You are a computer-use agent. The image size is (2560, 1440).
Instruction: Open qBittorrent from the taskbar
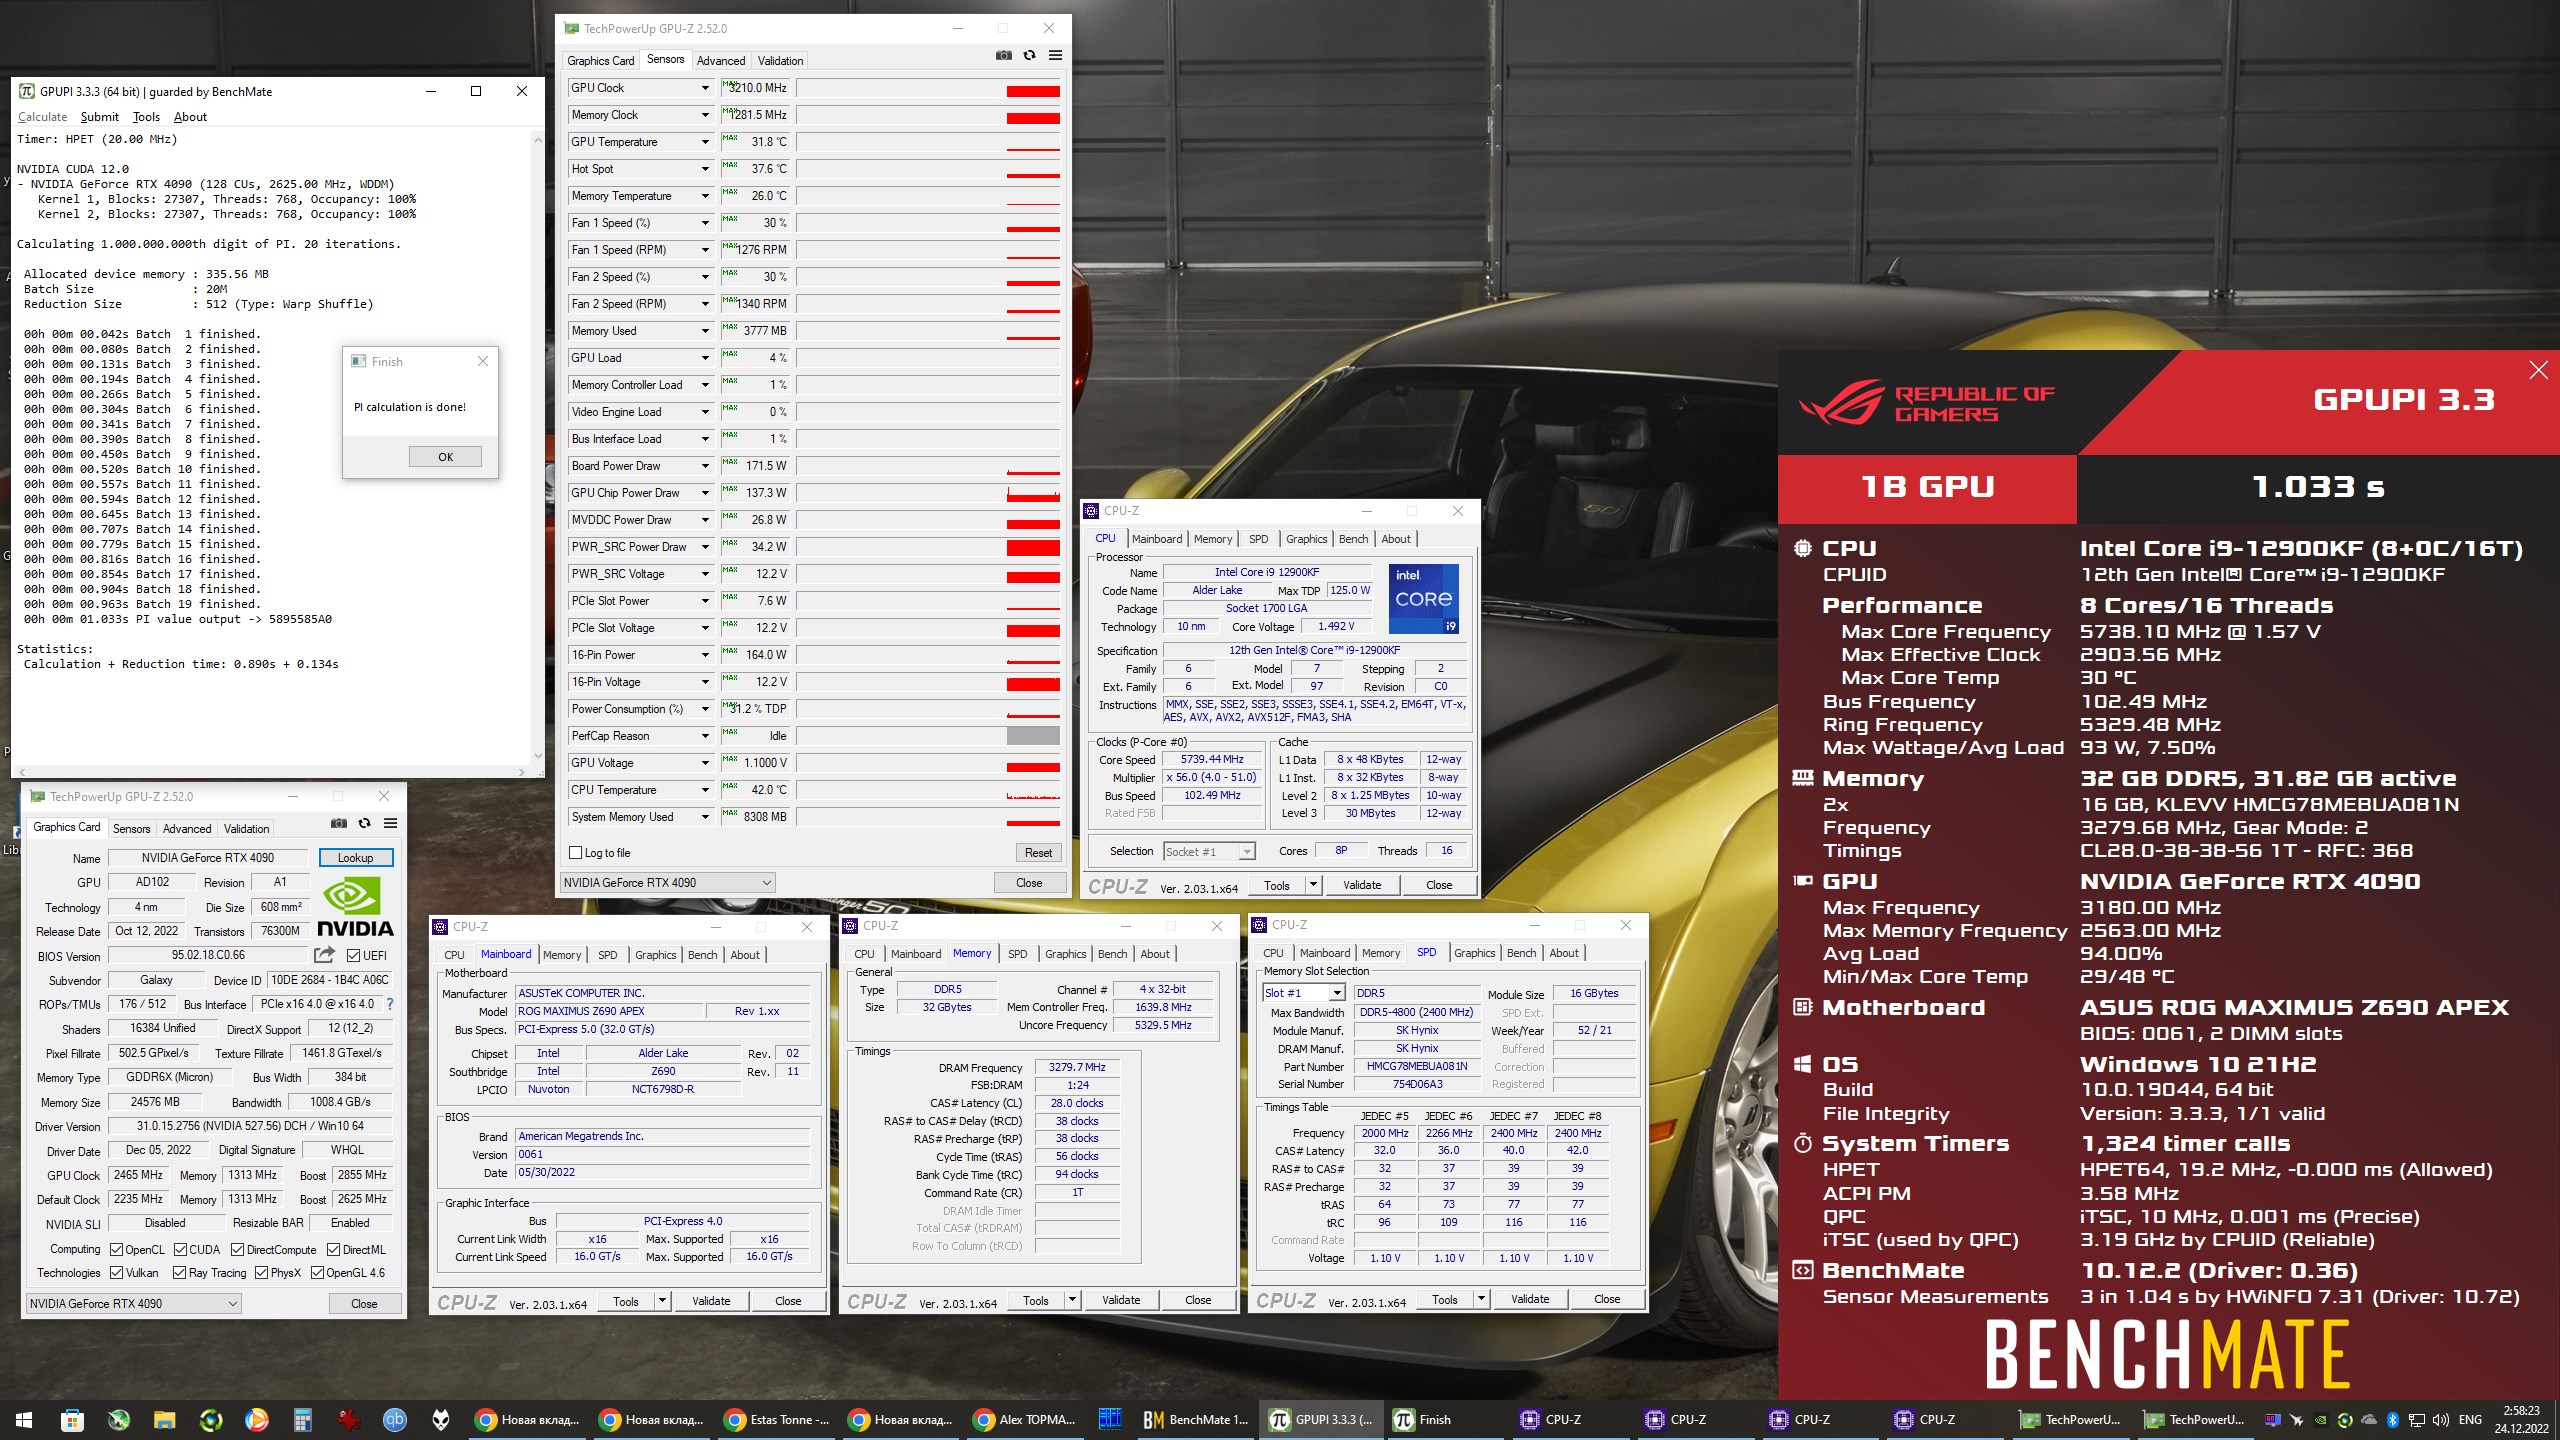(395, 1420)
